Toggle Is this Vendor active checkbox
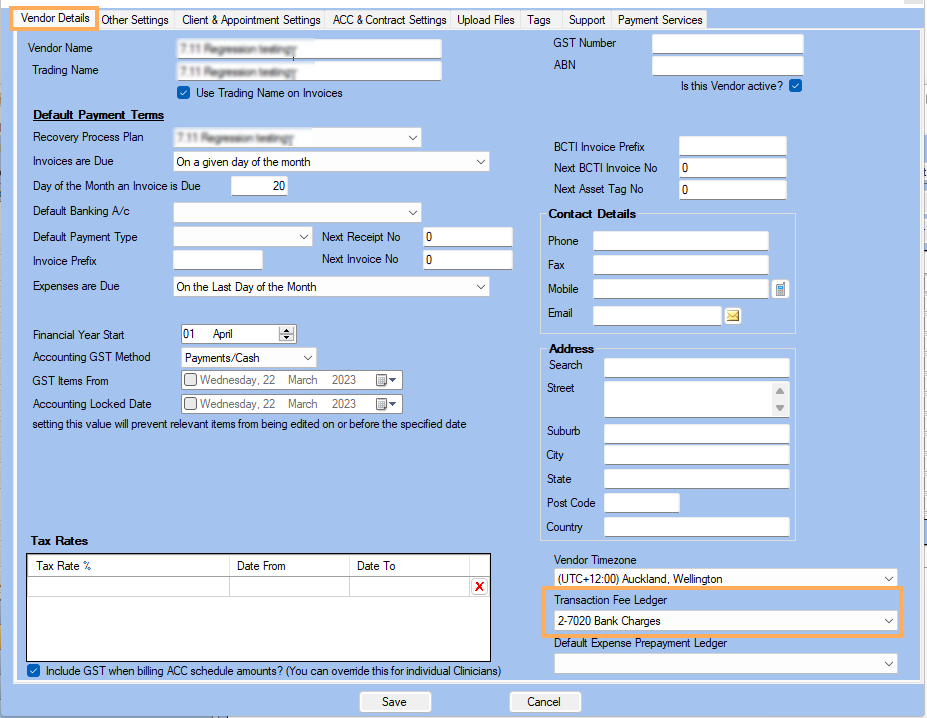 pyautogui.click(x=796, y=86)
